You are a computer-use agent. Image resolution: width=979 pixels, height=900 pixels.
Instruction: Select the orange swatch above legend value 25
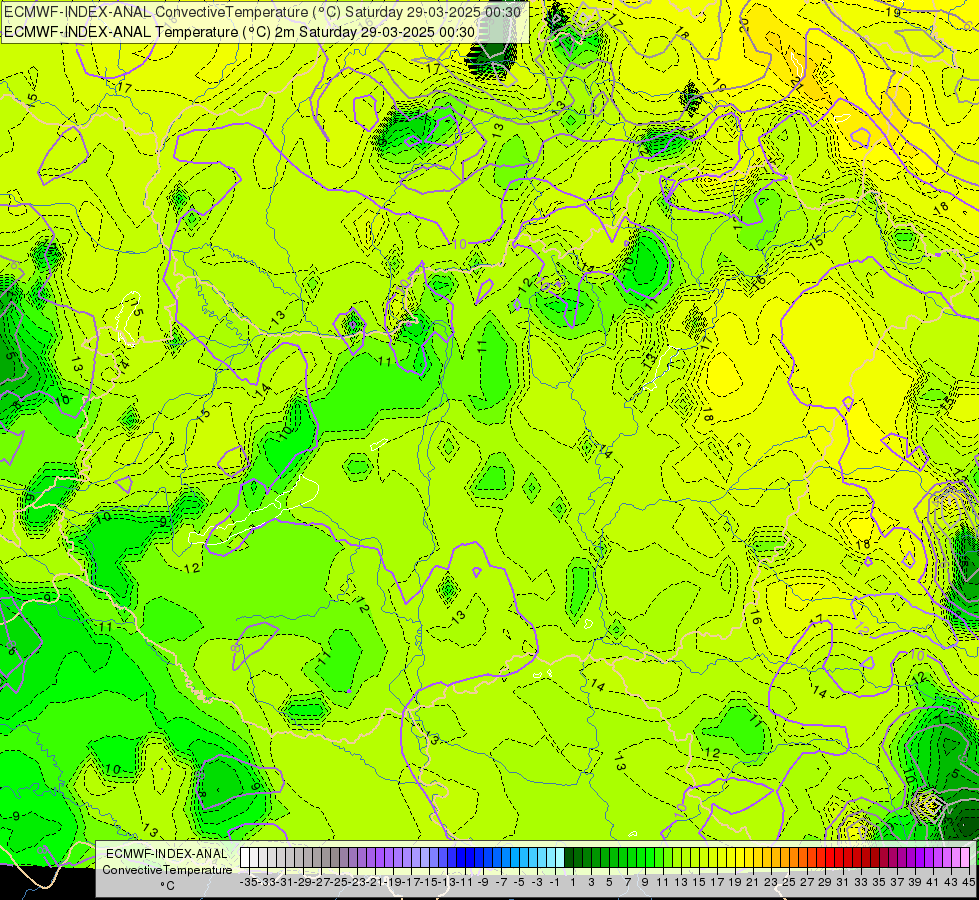coord(784,857)
